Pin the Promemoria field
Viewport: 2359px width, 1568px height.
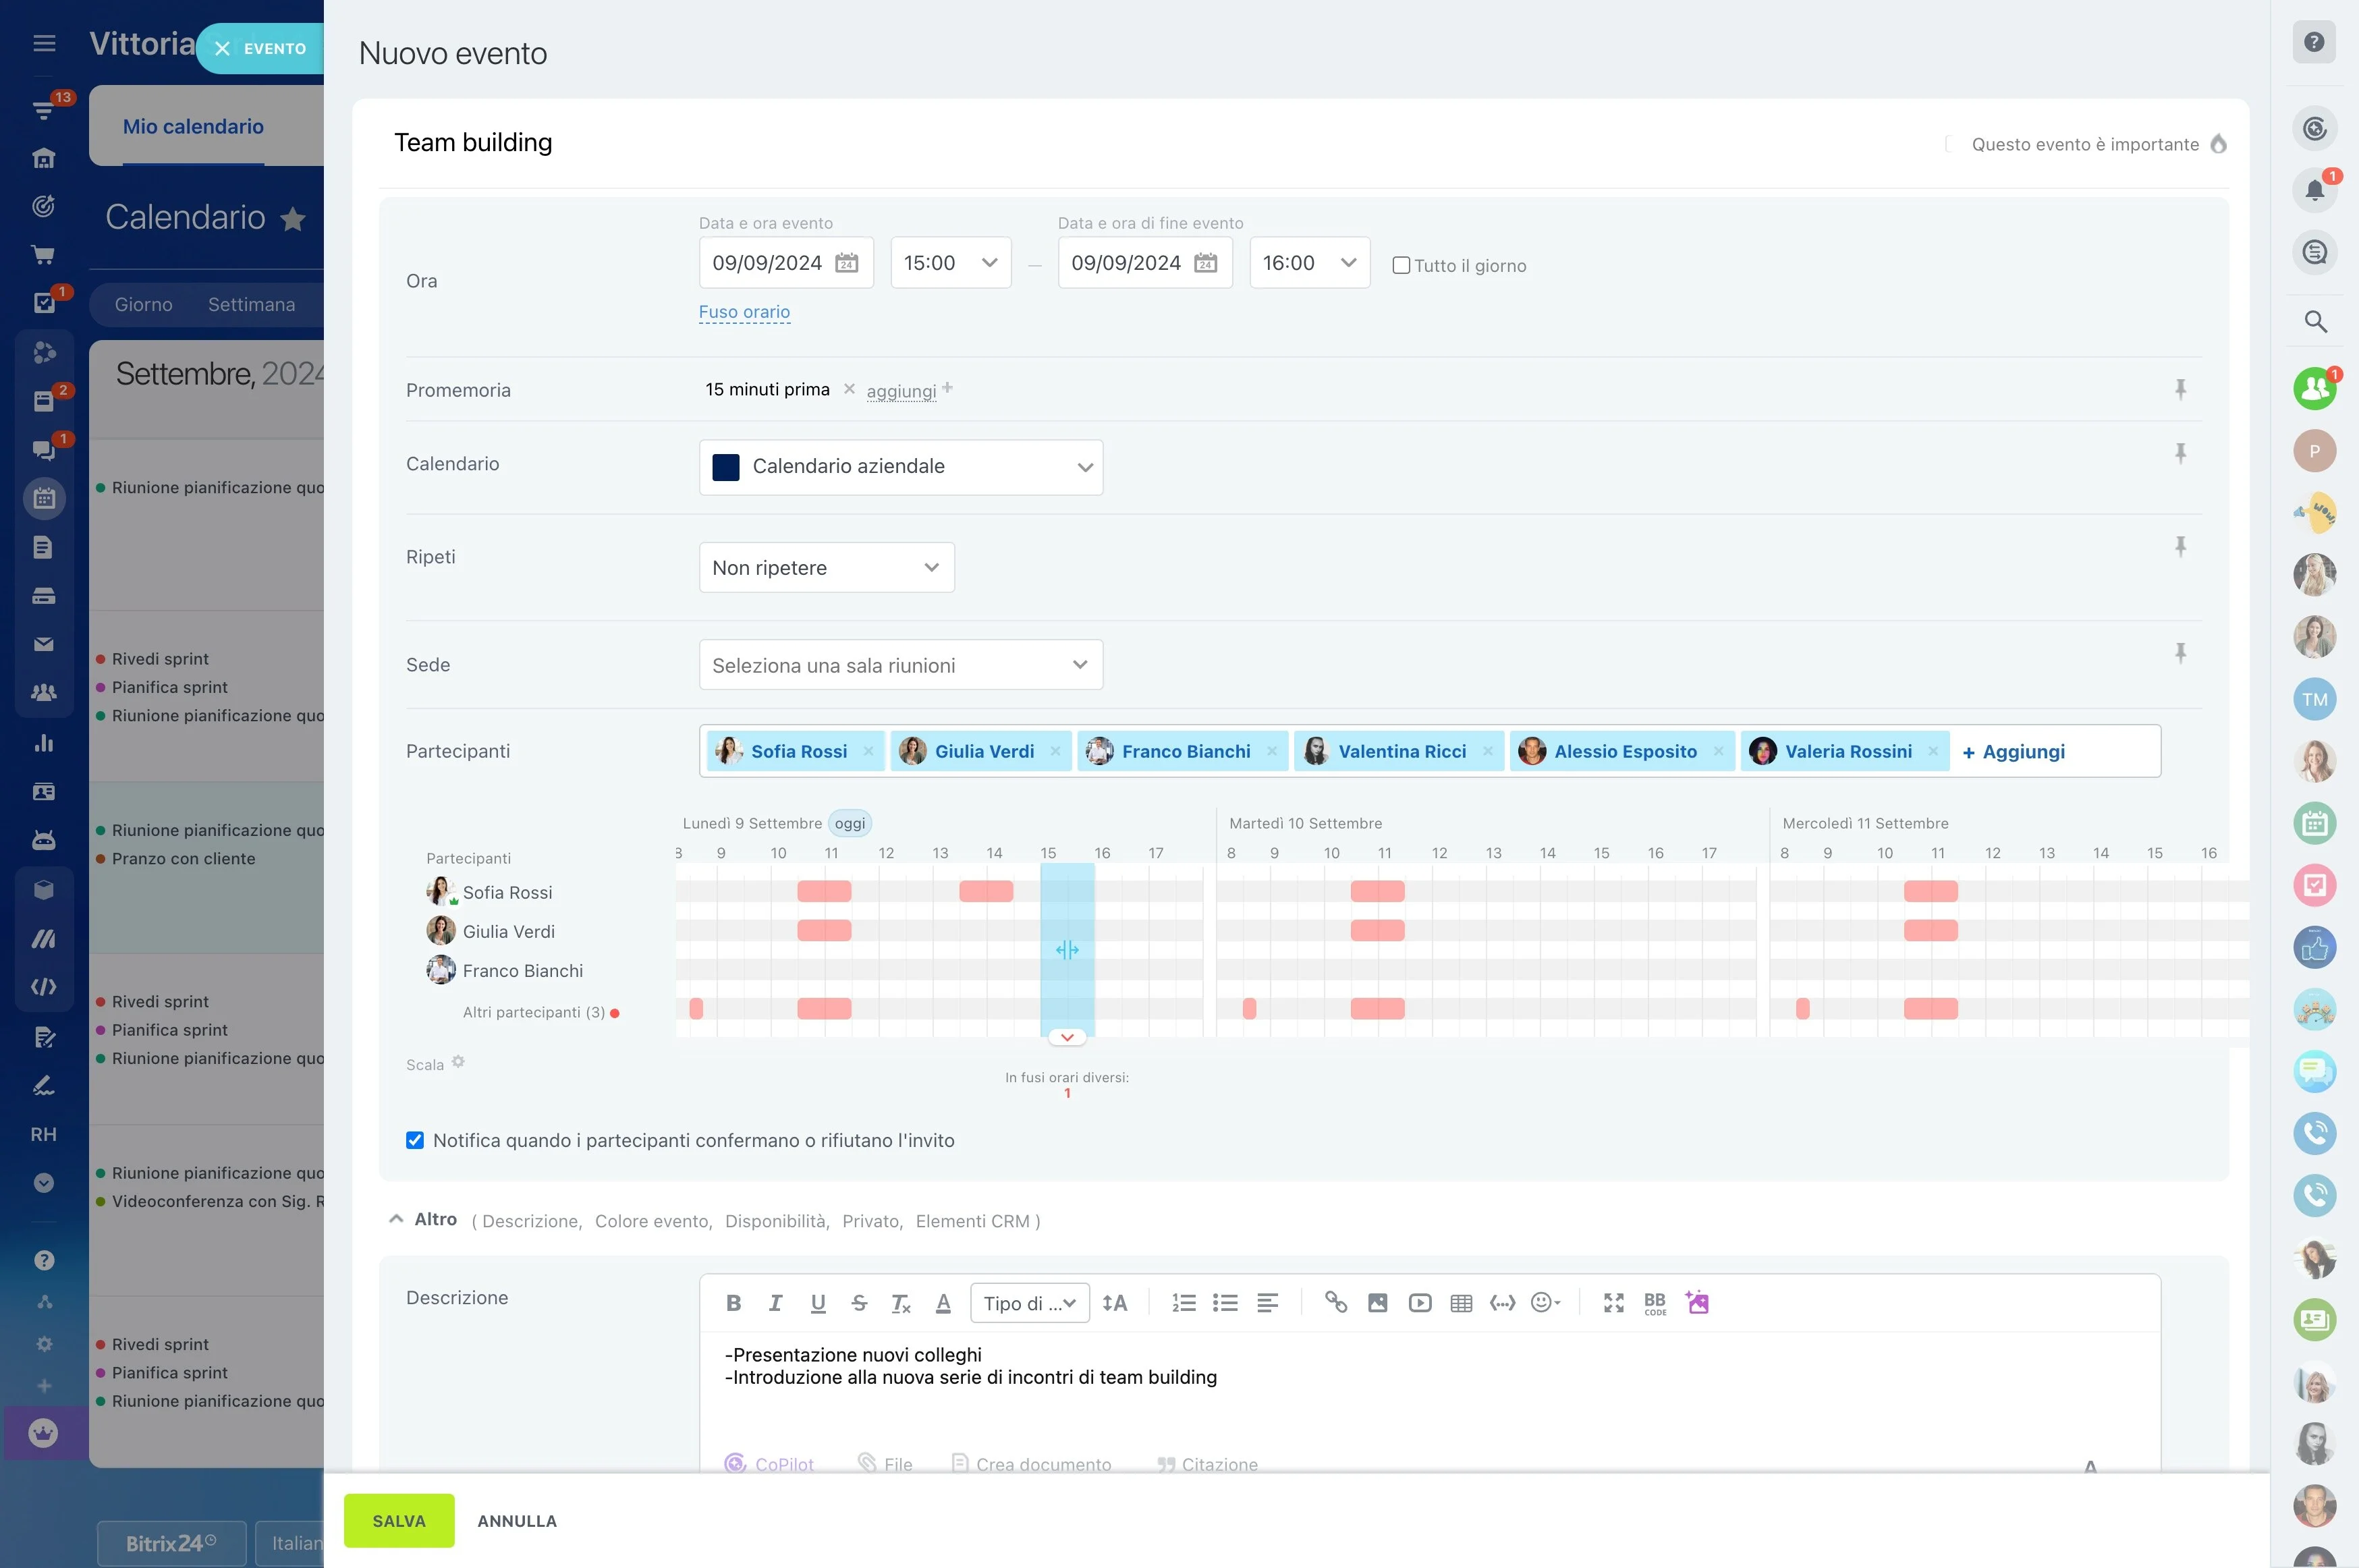coord(2181,389)
